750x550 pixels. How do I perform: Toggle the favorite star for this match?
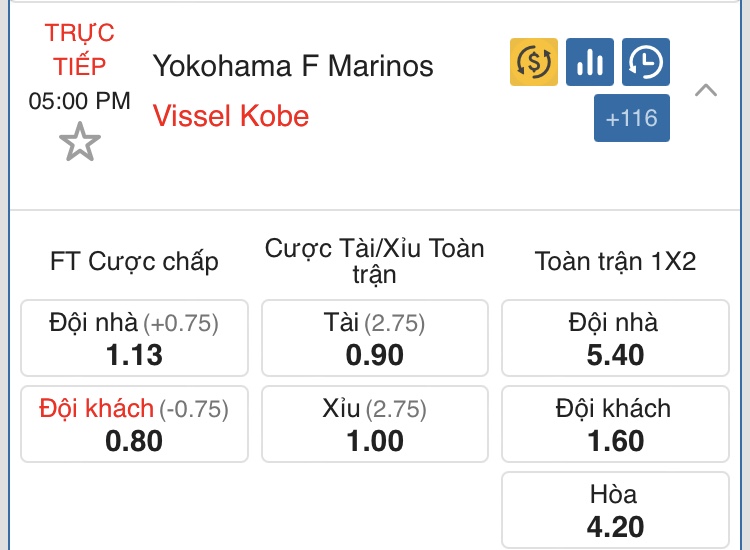pos(80,142)
